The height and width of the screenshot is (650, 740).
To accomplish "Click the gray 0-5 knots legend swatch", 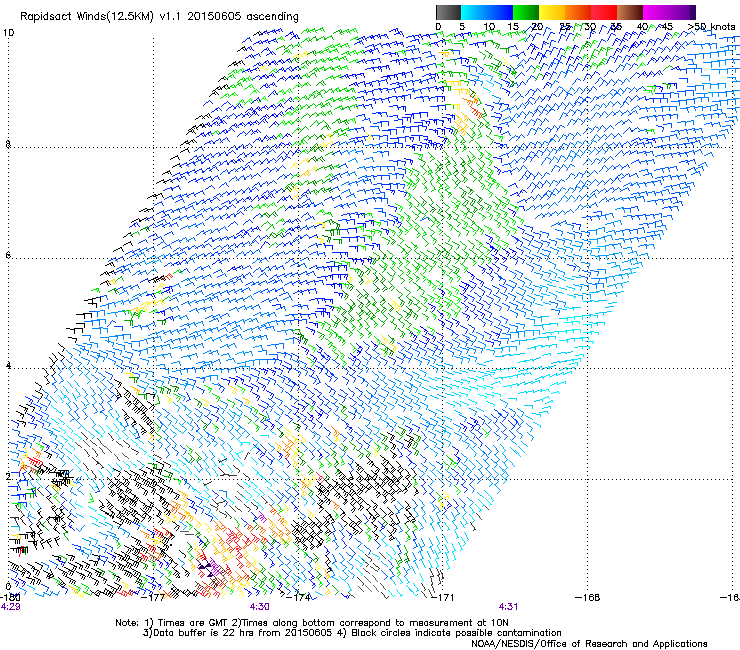I will pos(448,12).
